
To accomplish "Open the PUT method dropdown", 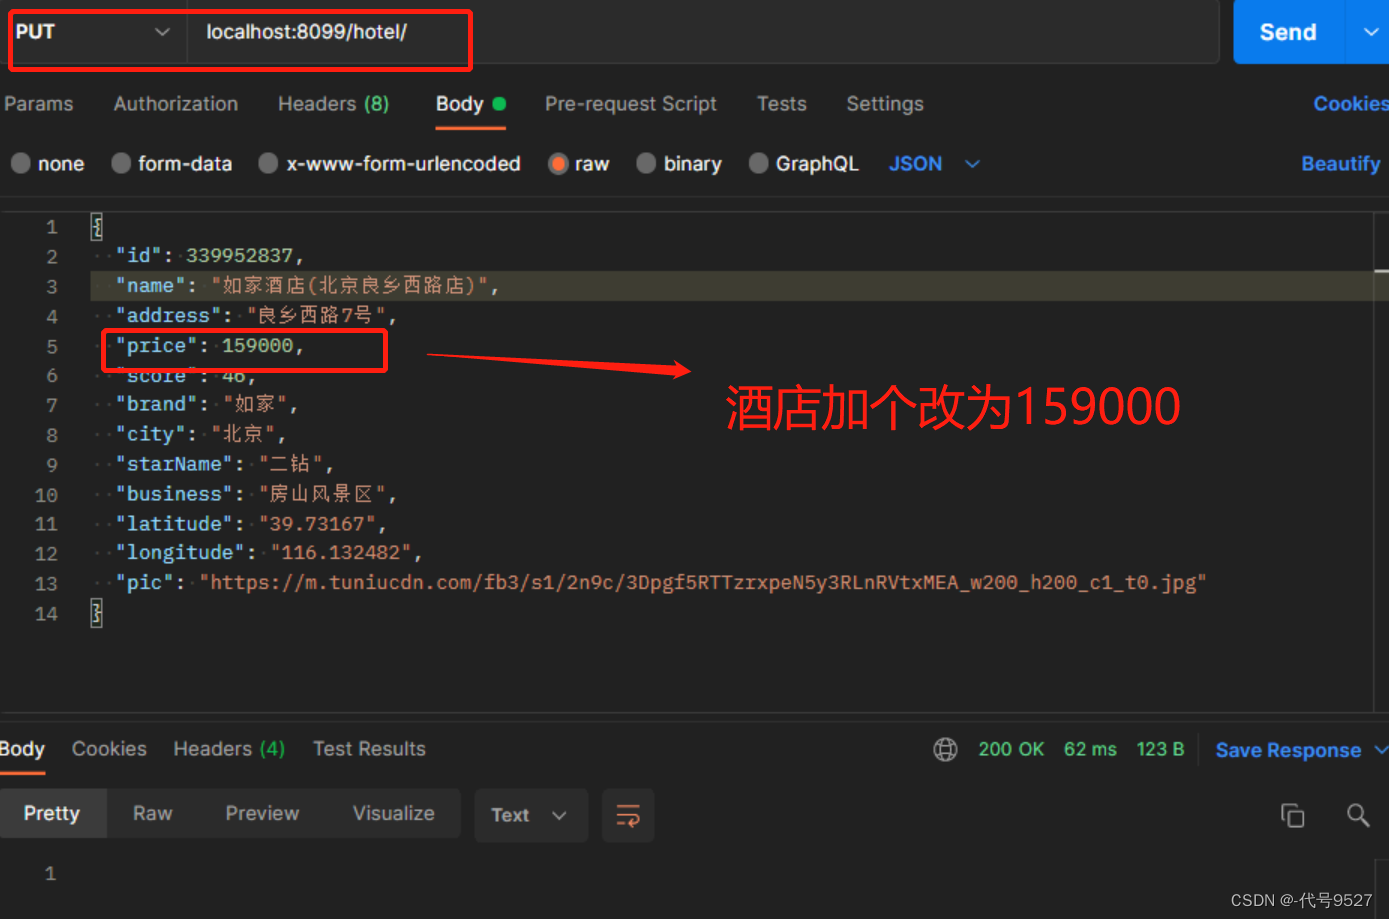I will 92,32.
